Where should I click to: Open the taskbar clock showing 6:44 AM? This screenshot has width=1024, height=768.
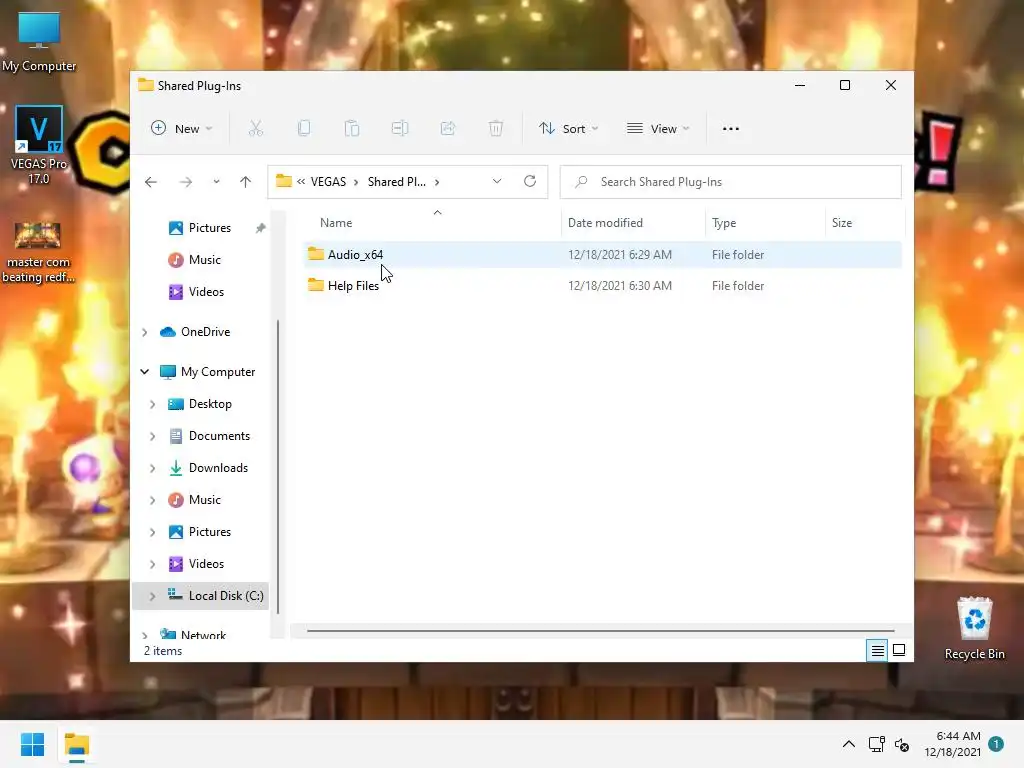coord(952,744)
